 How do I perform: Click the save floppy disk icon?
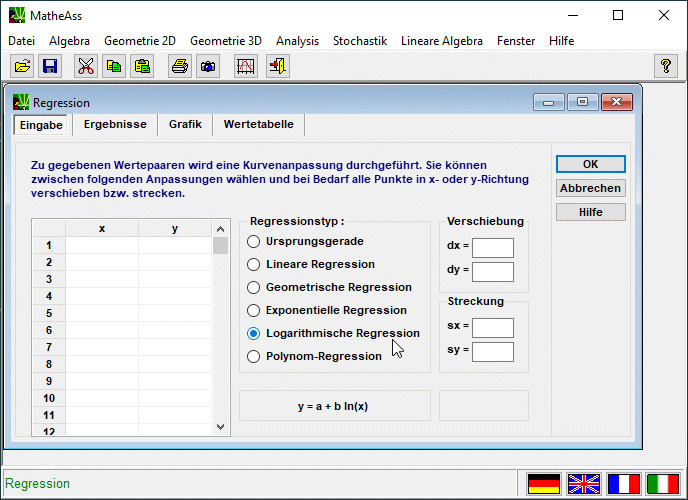(x=50, y=66)
